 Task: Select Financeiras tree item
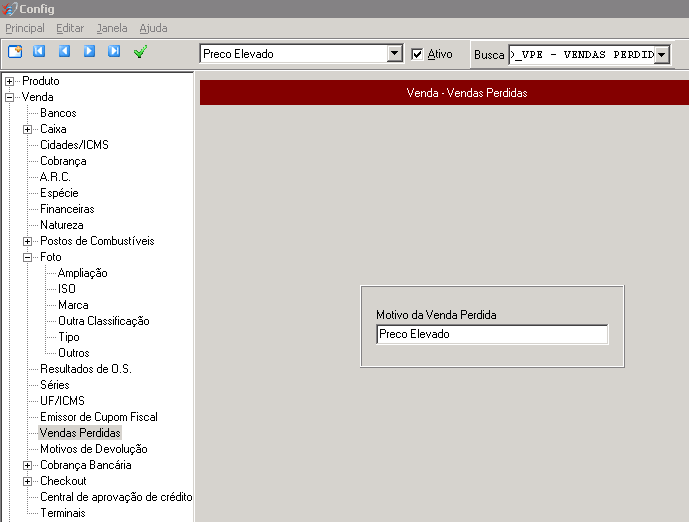coord(67,209)
